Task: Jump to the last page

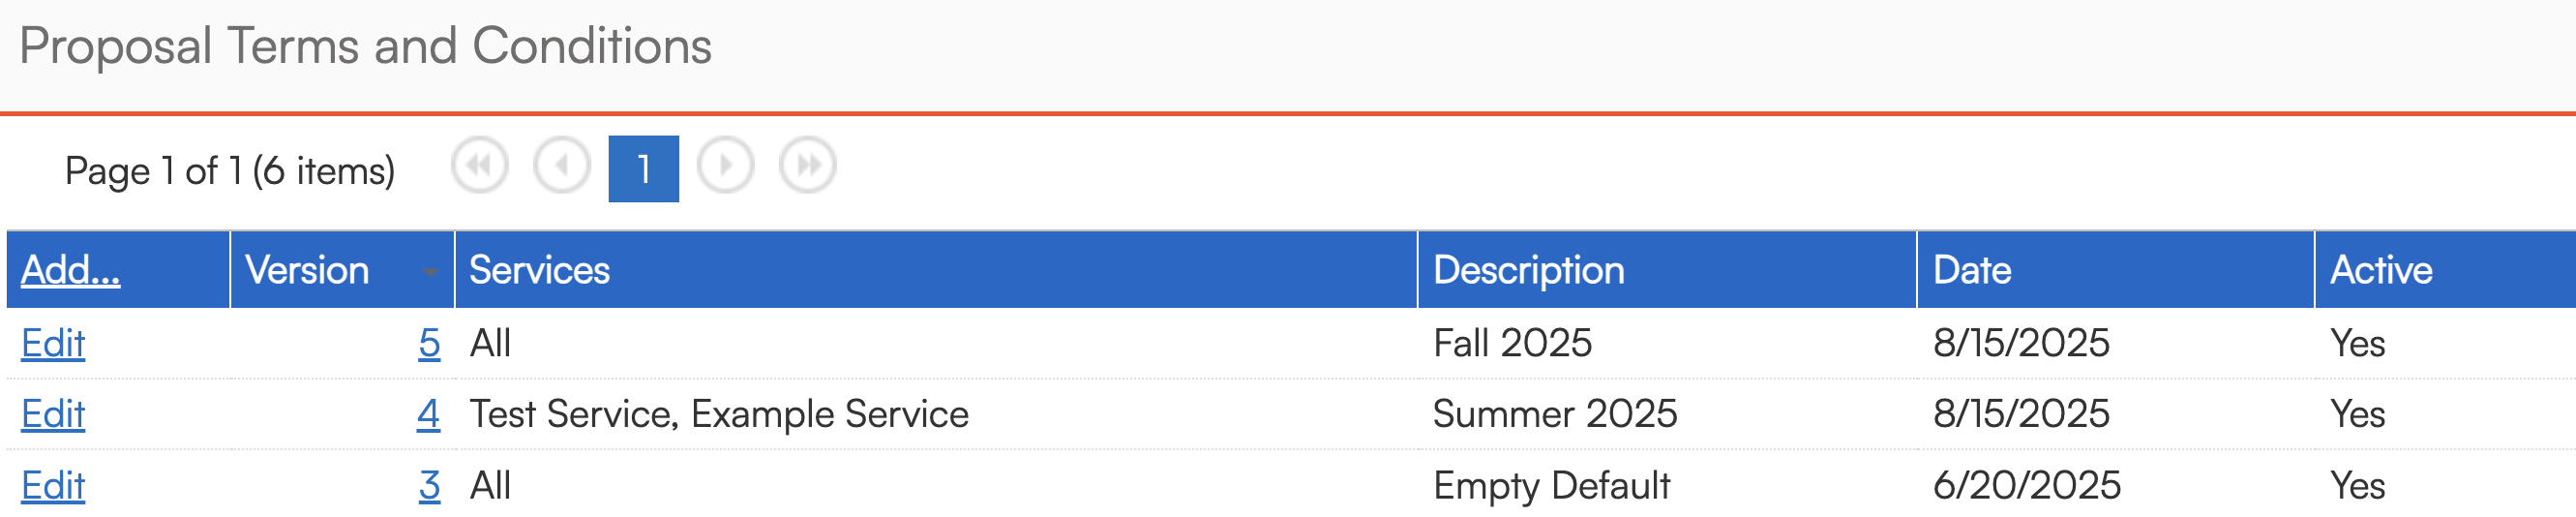Action: [x=808, y=166]
